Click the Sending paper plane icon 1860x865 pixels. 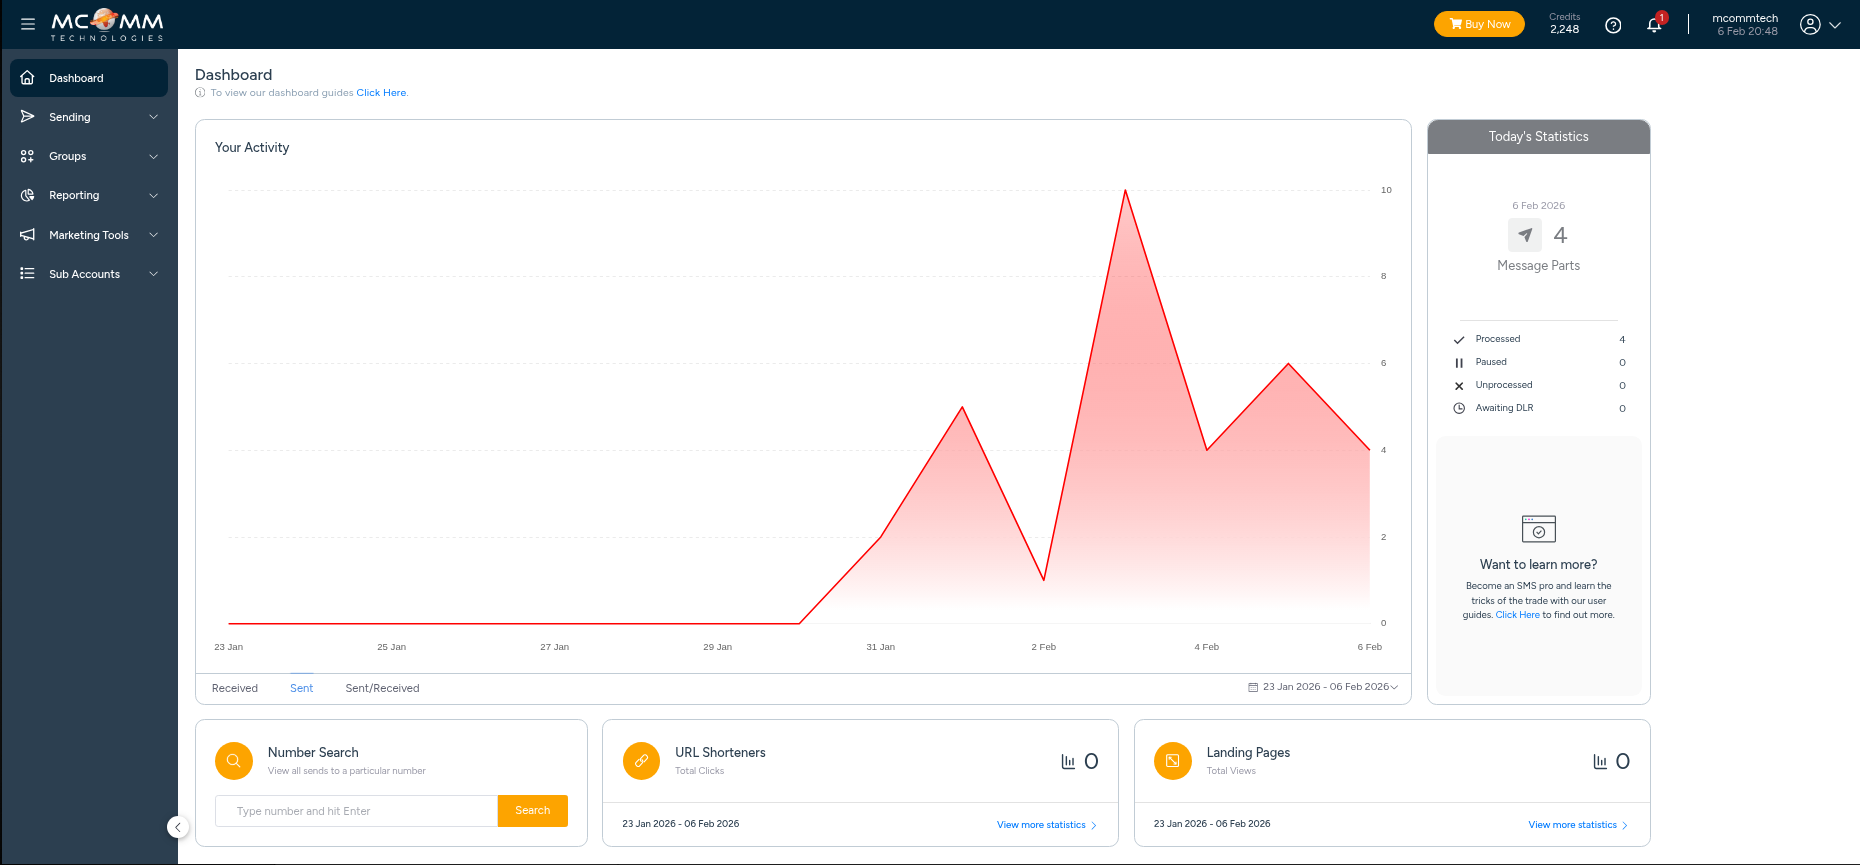[x=28, y=117]
